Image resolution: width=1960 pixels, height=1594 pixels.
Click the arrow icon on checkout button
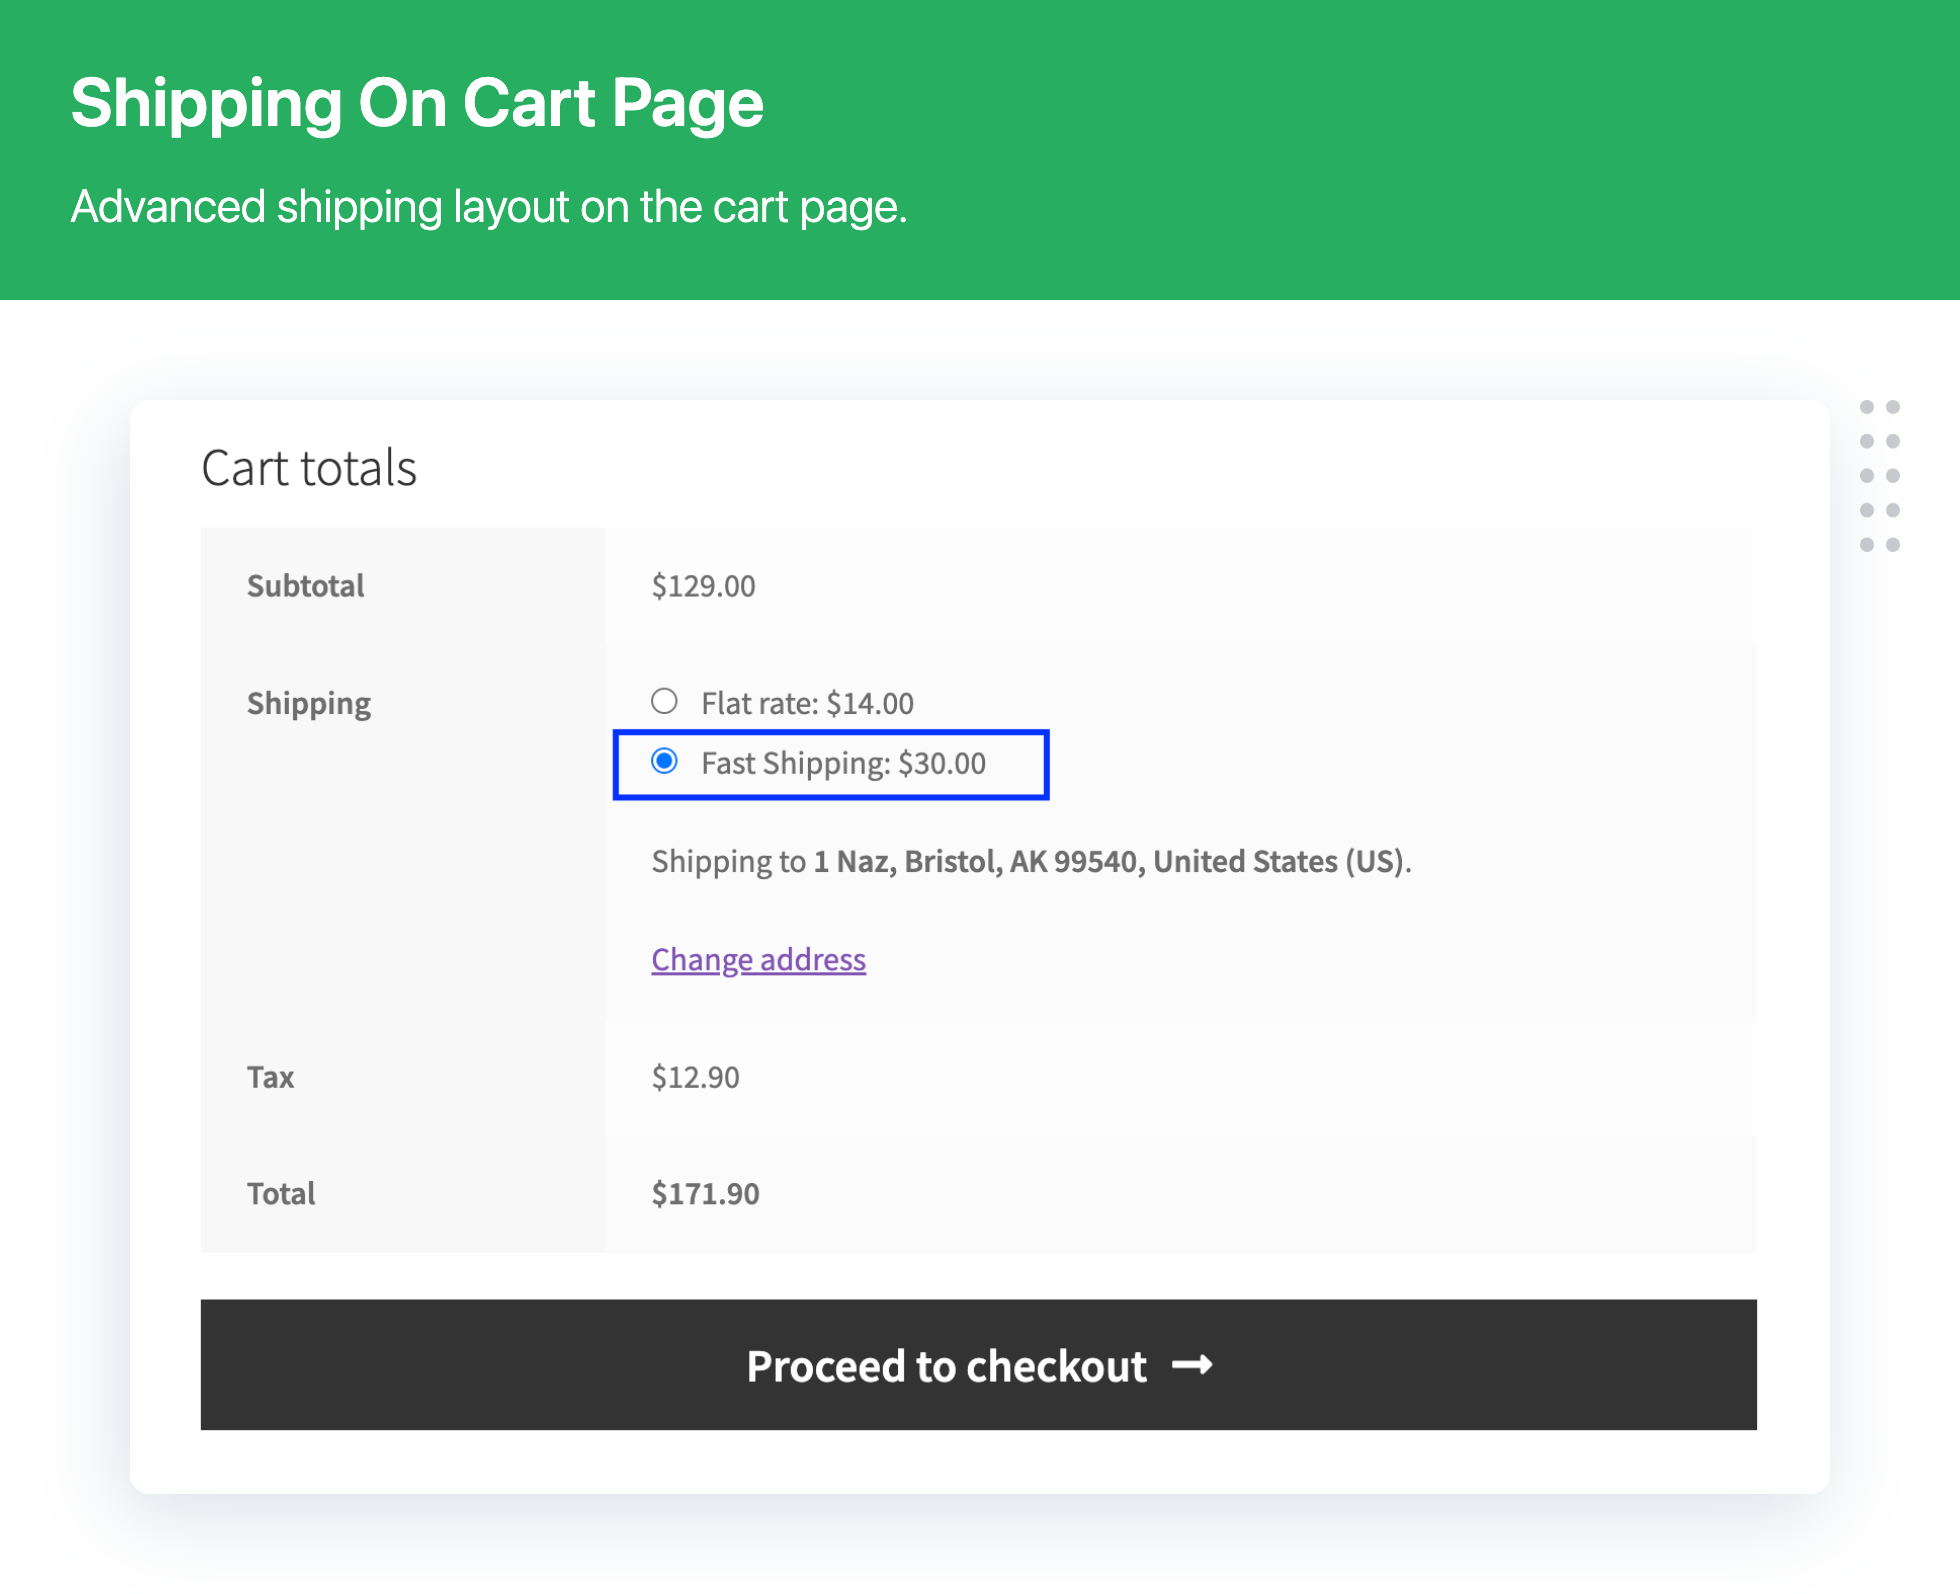coord(1192,1365)
